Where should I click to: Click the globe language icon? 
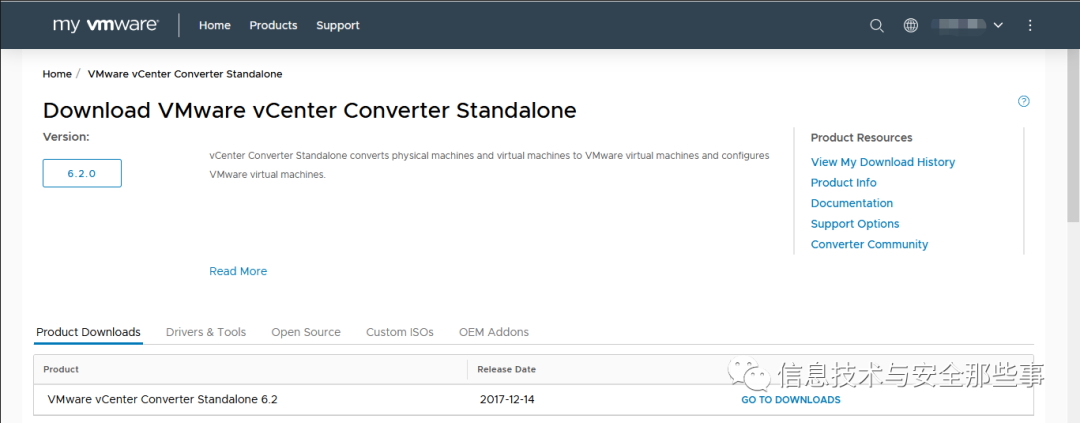(x=911, y=25)
